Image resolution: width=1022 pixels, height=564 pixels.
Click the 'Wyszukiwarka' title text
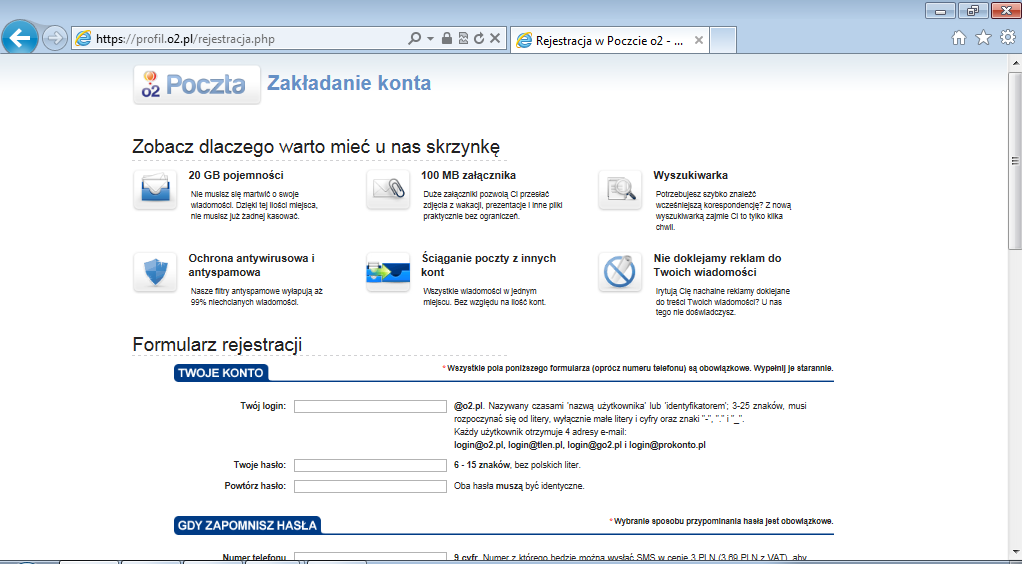(x=691, y=175)
